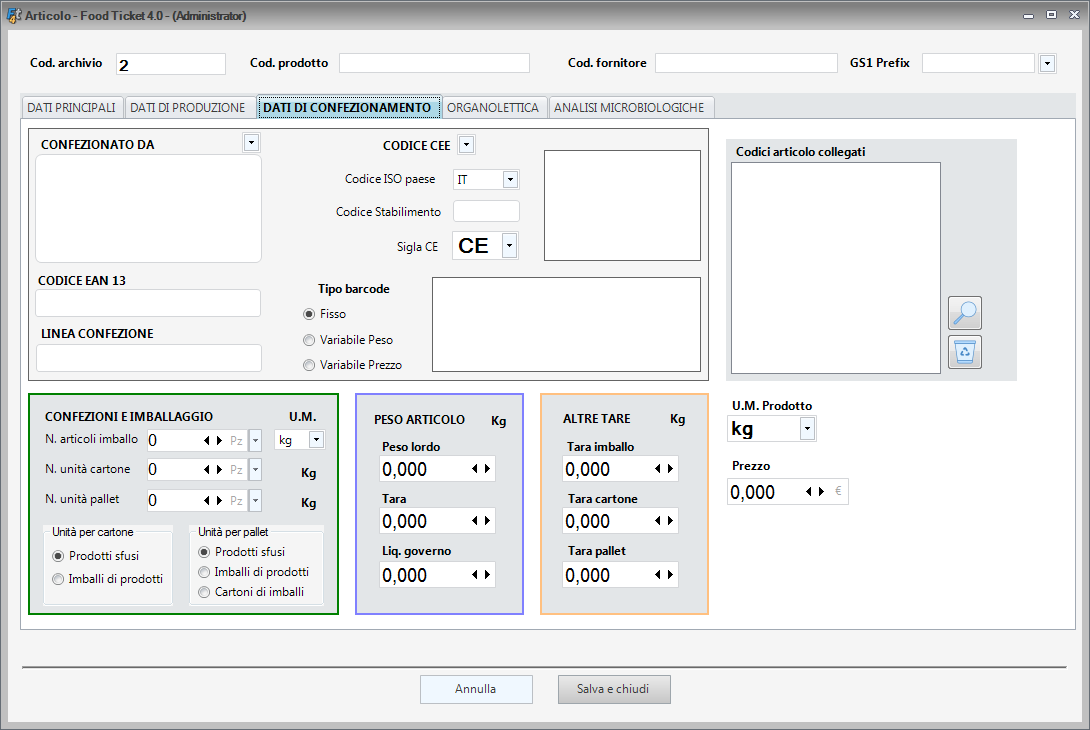Open the CODICE CEE dropdown arrow
1090x730 pixels.
click(466, 144)
